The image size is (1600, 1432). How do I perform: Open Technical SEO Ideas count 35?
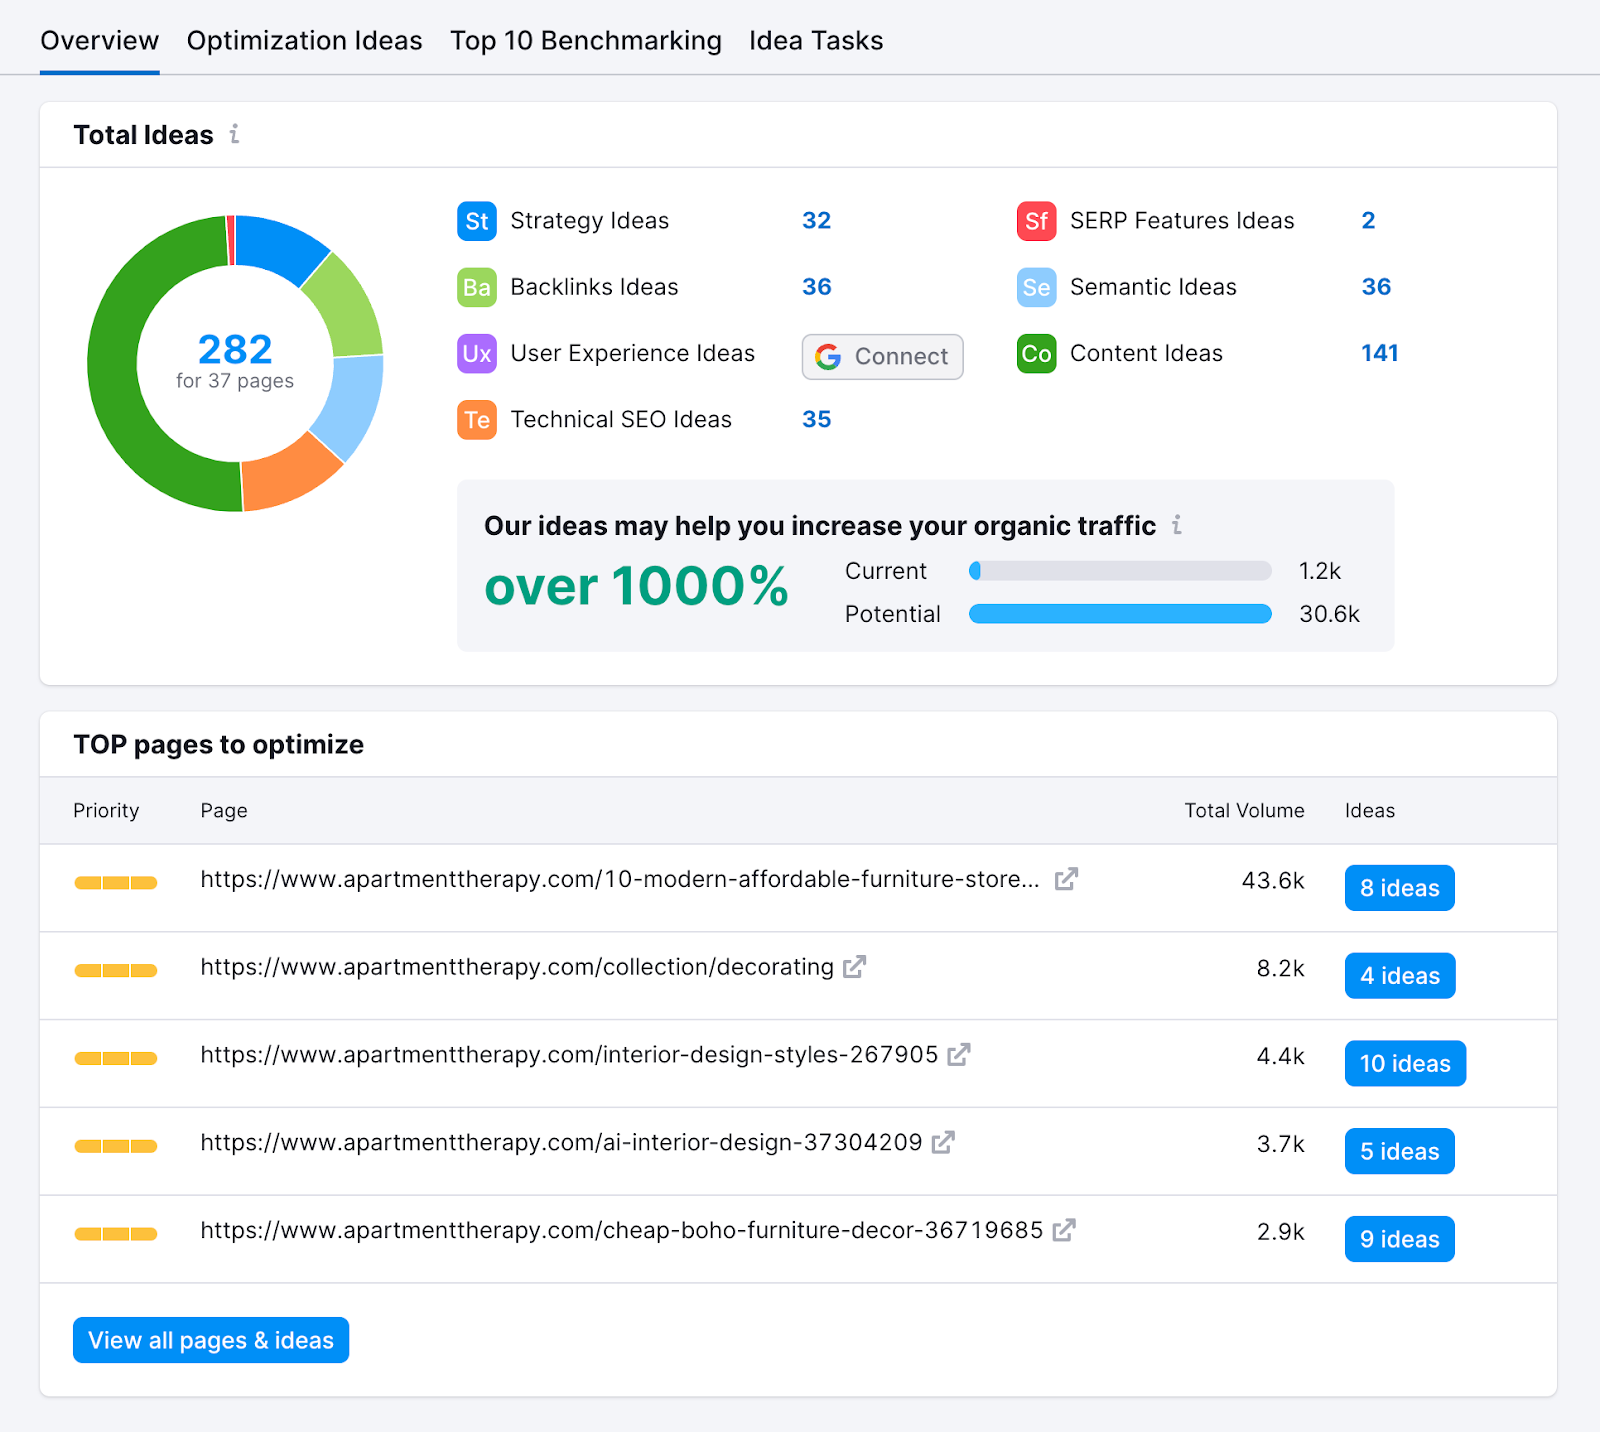(816, 419)
